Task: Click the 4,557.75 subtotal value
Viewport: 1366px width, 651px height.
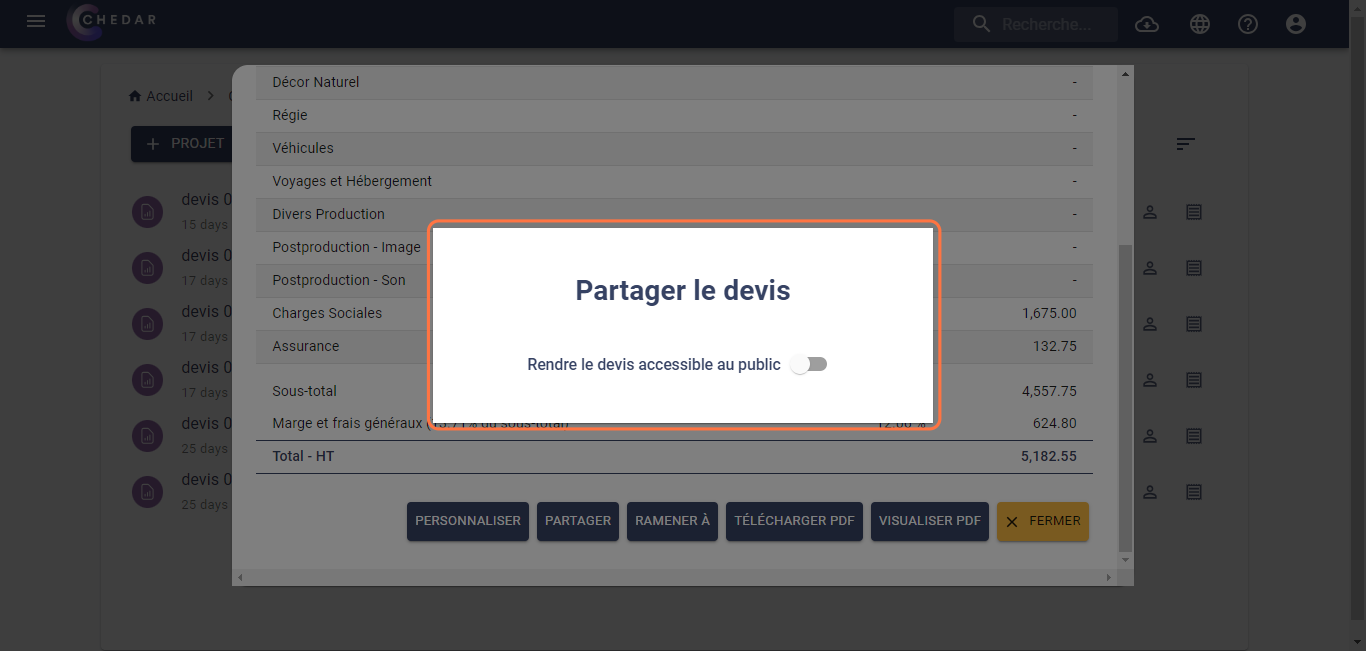Action: click(x=1049, y=391)
